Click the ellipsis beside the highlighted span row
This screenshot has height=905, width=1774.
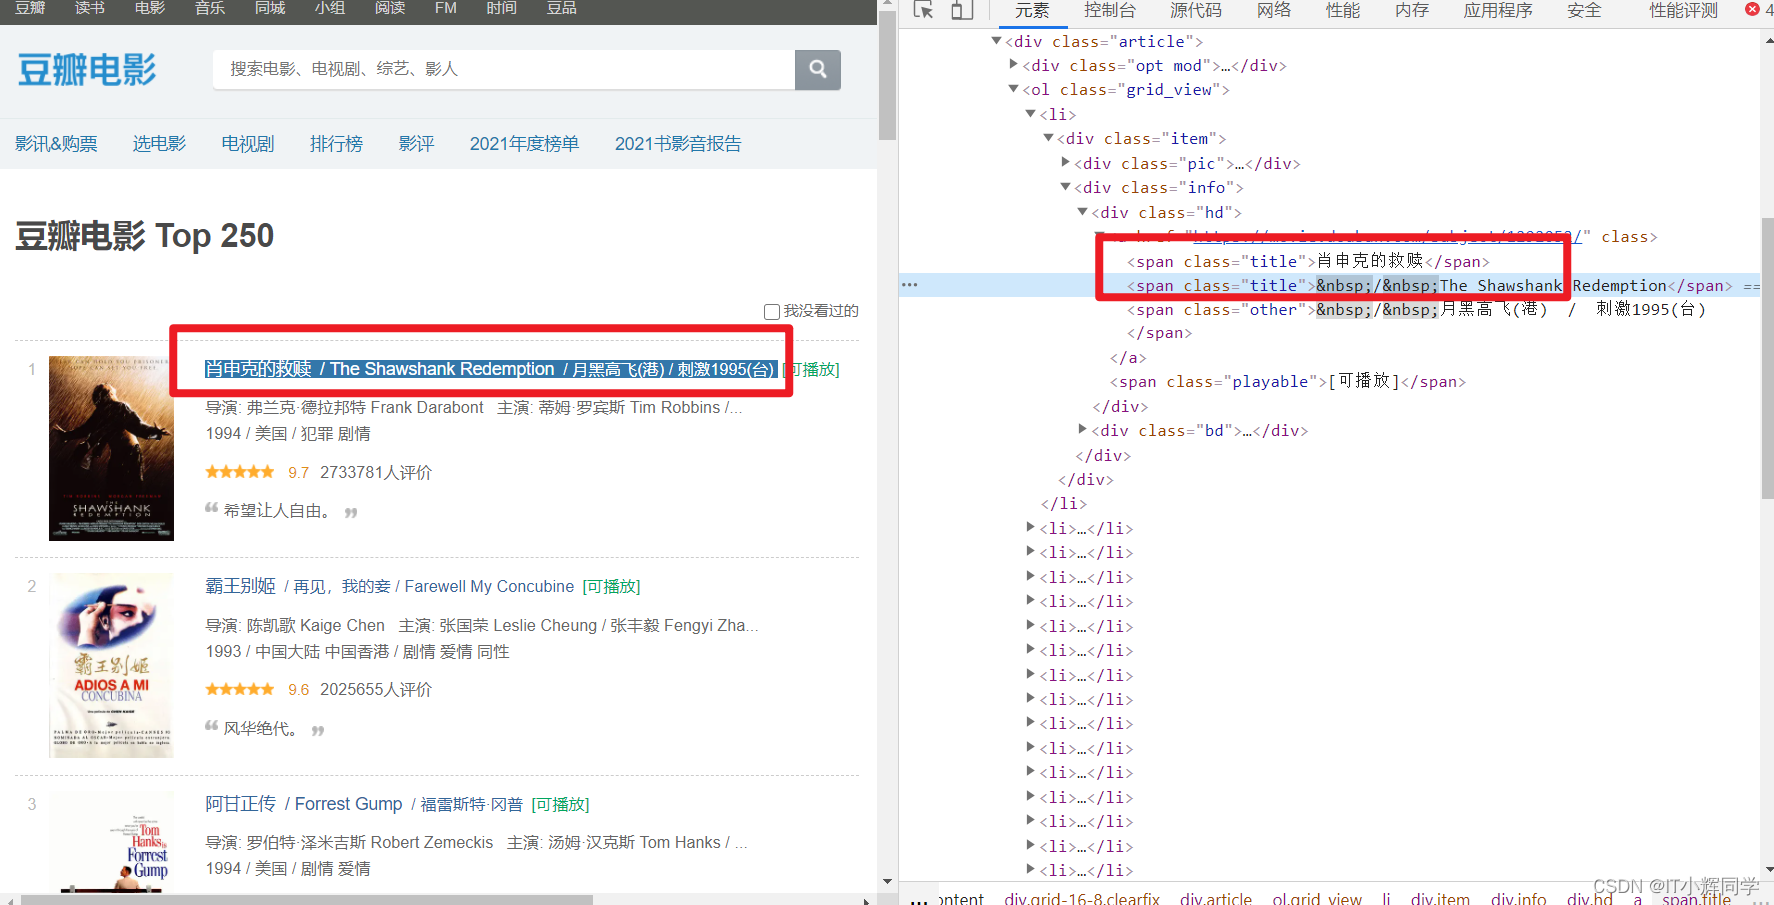coord(909,285)
